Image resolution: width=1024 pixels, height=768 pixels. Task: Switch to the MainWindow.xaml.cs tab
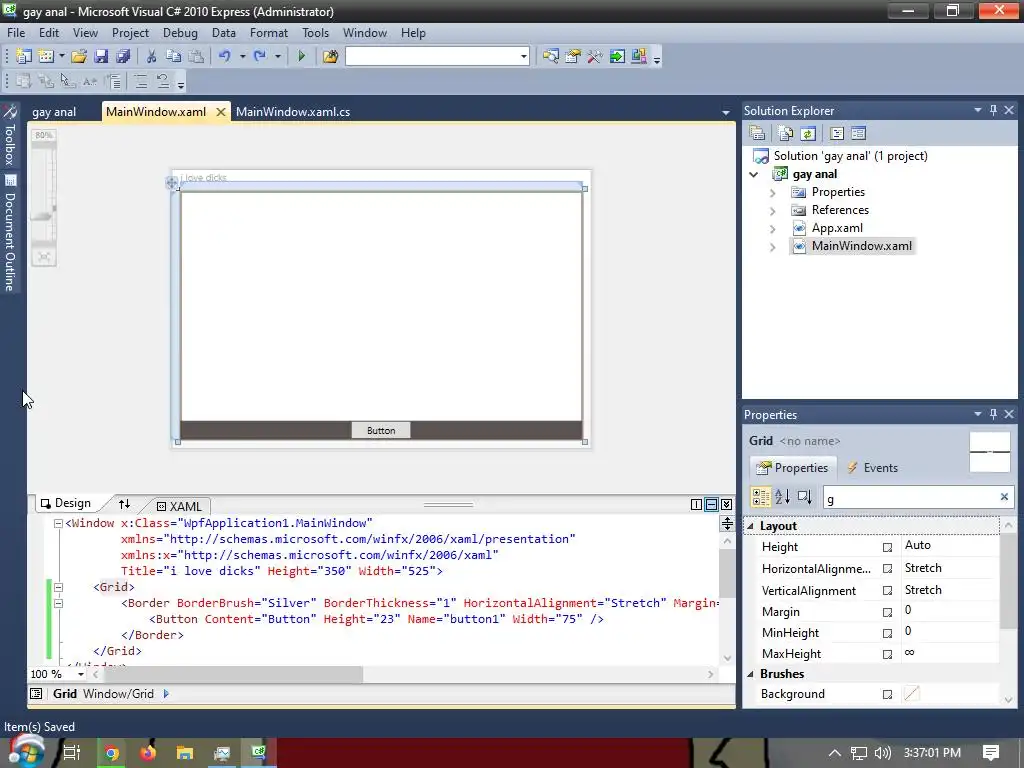(x=293, y=112)
